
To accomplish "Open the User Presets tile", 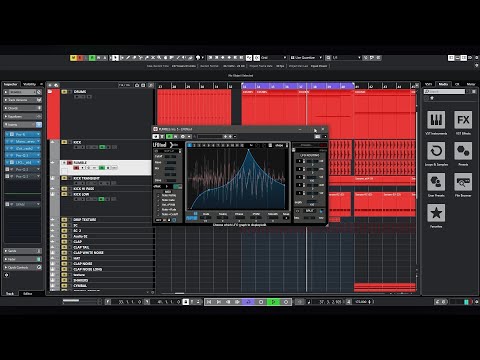I will tap(436, 182).
